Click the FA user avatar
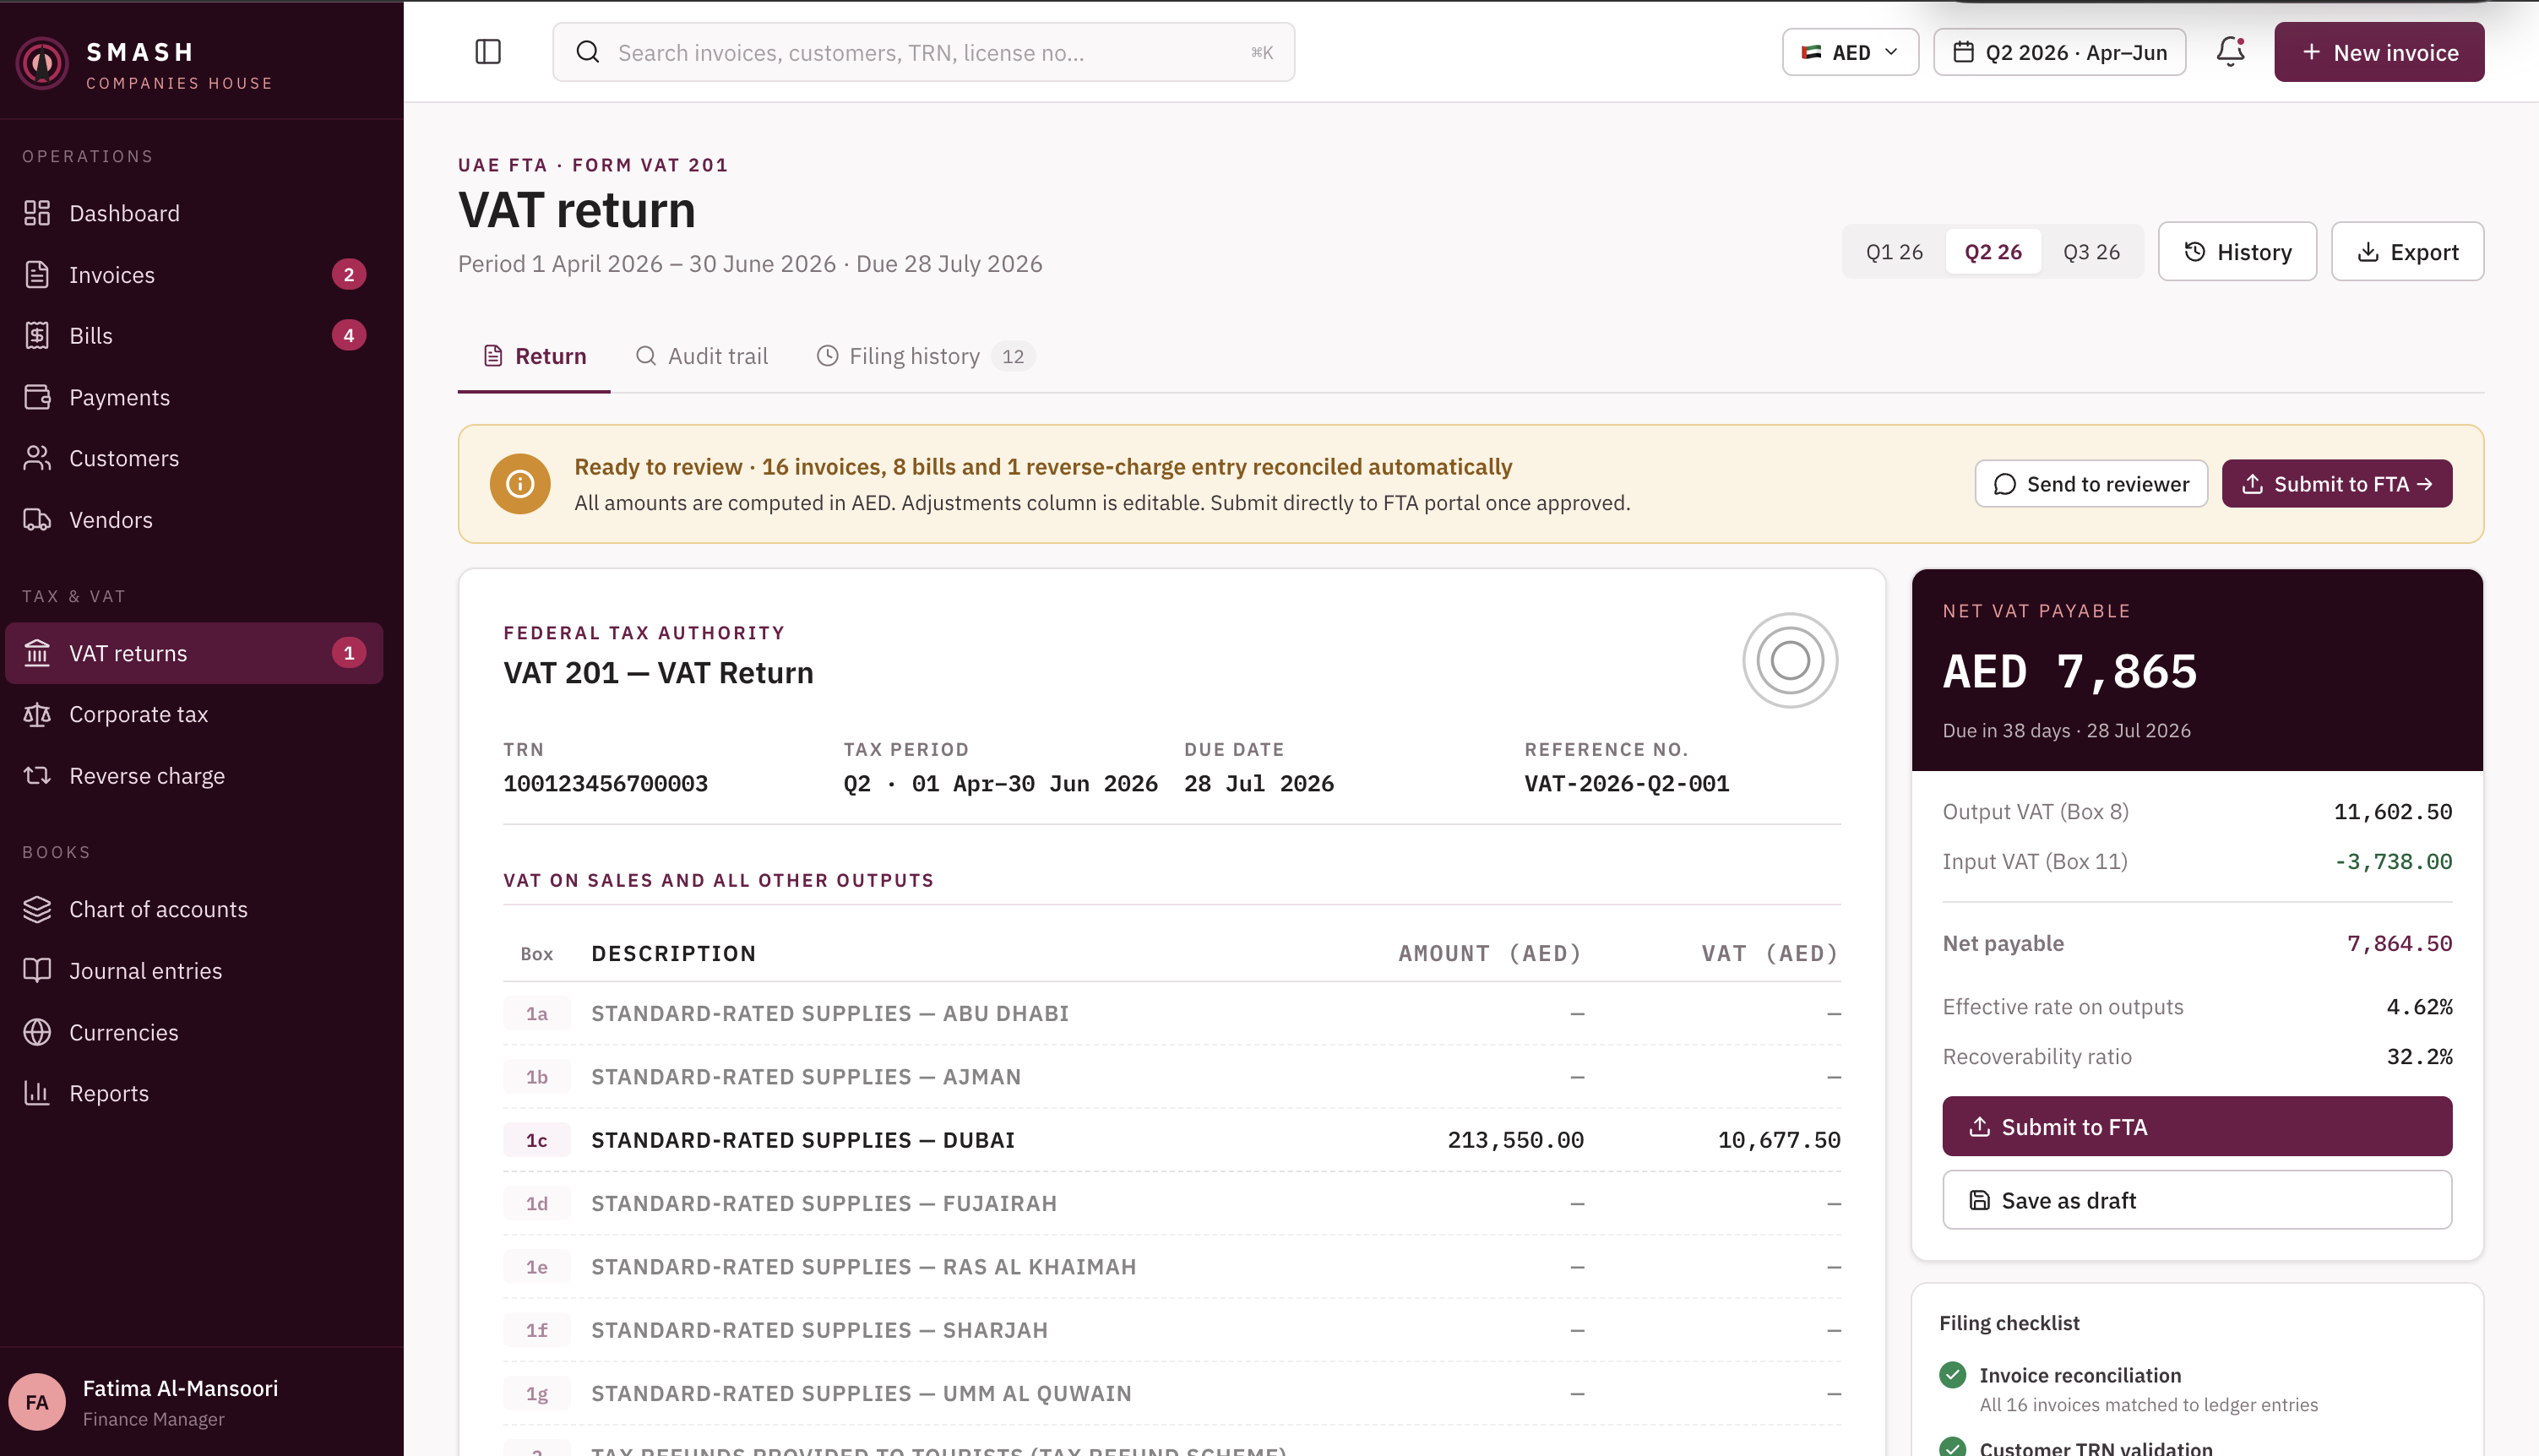Viewport: 2539px width, 1456px height. pos(37,1402)
